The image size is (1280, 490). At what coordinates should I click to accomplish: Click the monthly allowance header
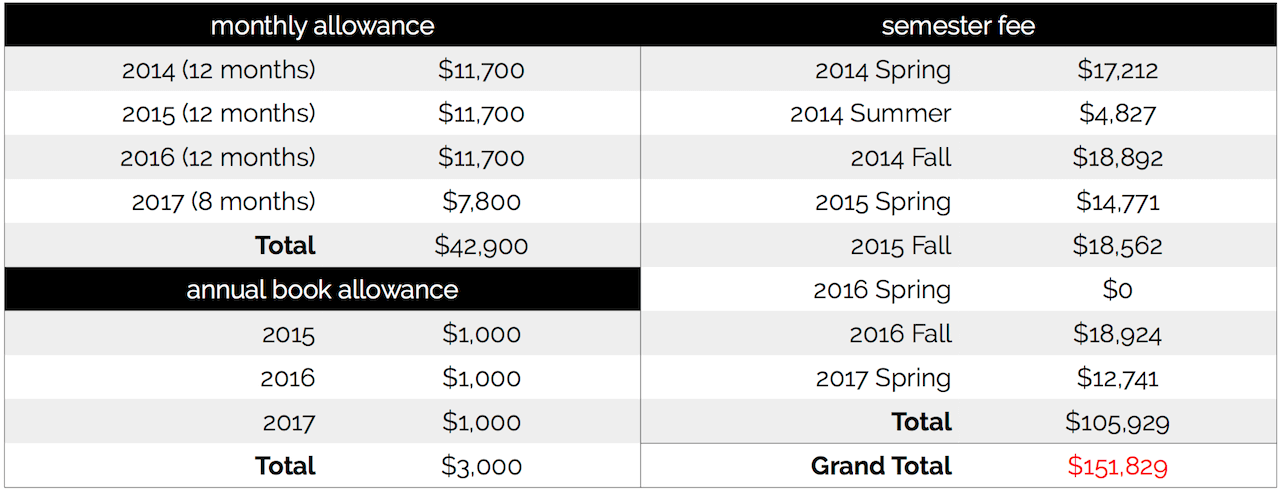pos(322,26)
